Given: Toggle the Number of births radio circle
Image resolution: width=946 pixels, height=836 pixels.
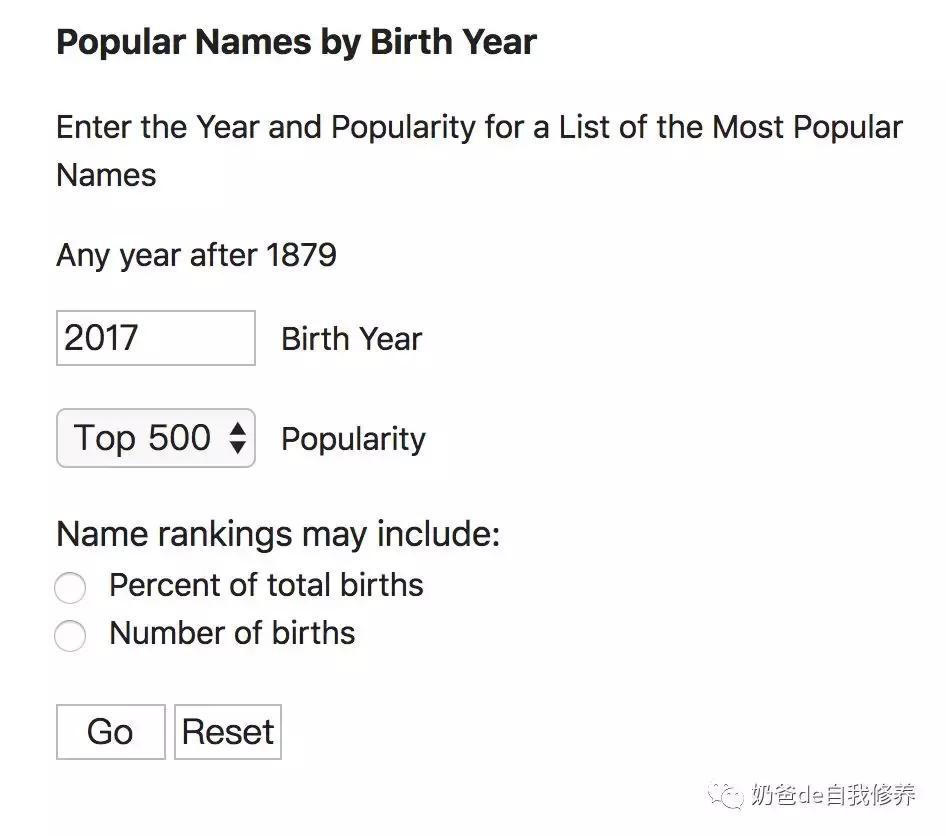Looking at the screenshot, I should (70, 636).
